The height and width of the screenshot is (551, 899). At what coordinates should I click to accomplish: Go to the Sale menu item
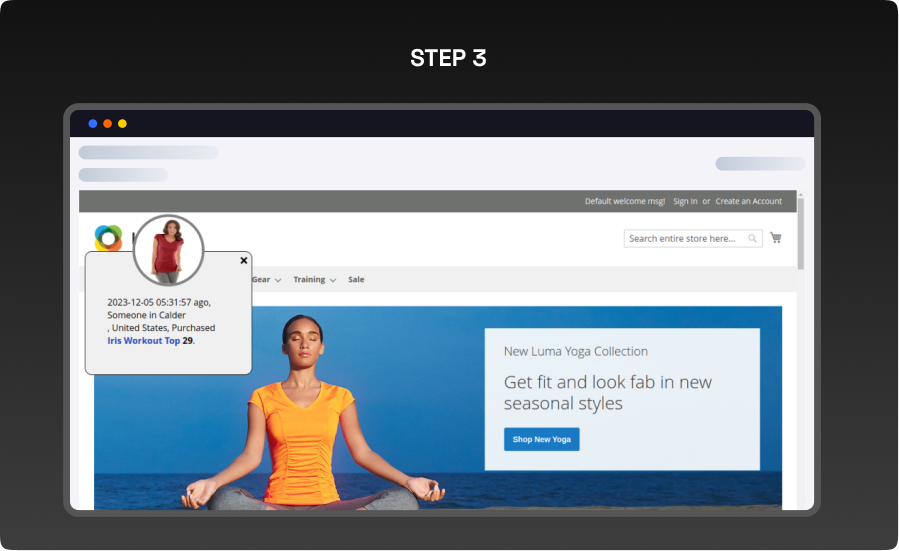coord(356,280)
